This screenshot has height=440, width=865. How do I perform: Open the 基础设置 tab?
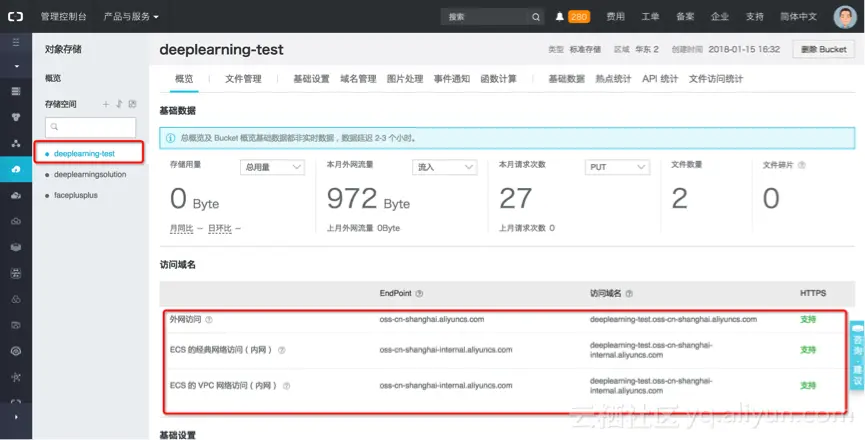pyautogui.click(x=311, y=79)
